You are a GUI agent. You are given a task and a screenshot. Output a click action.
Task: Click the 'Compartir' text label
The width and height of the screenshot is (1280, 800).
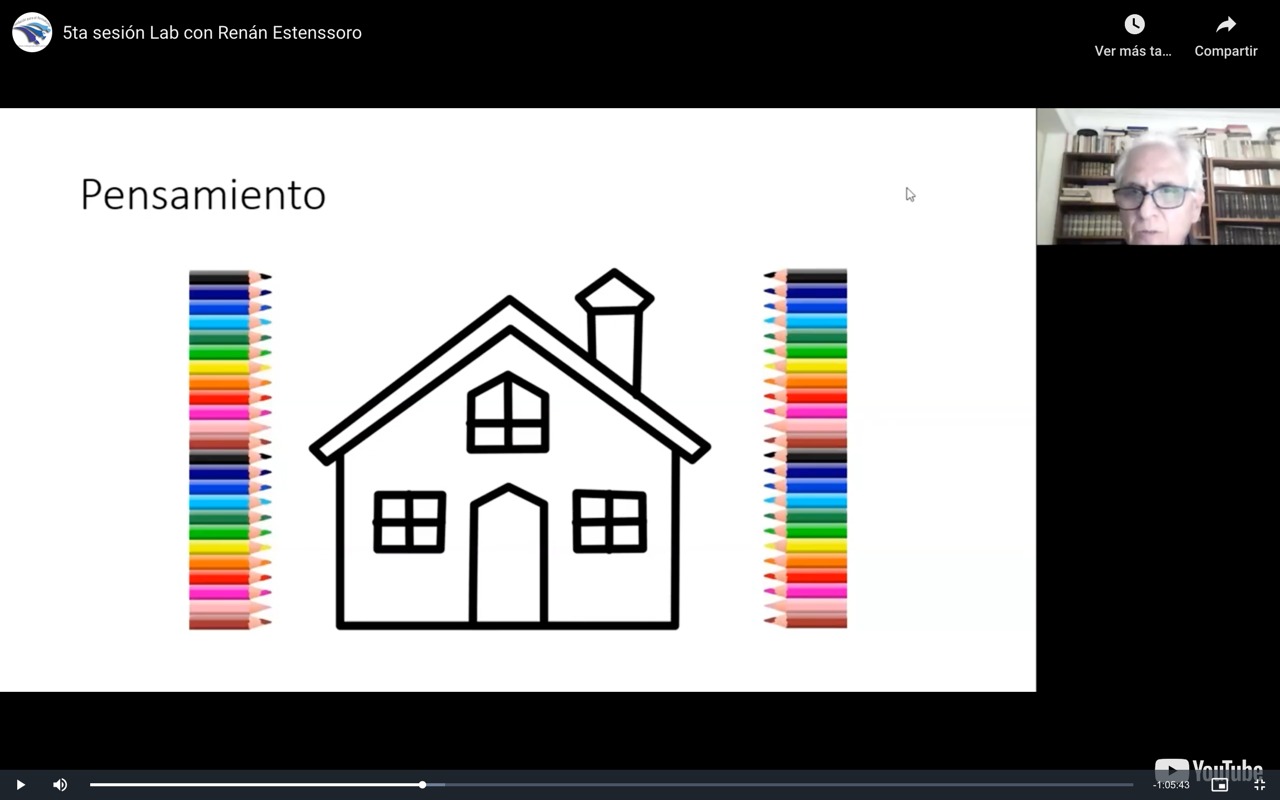[1225, 51]
